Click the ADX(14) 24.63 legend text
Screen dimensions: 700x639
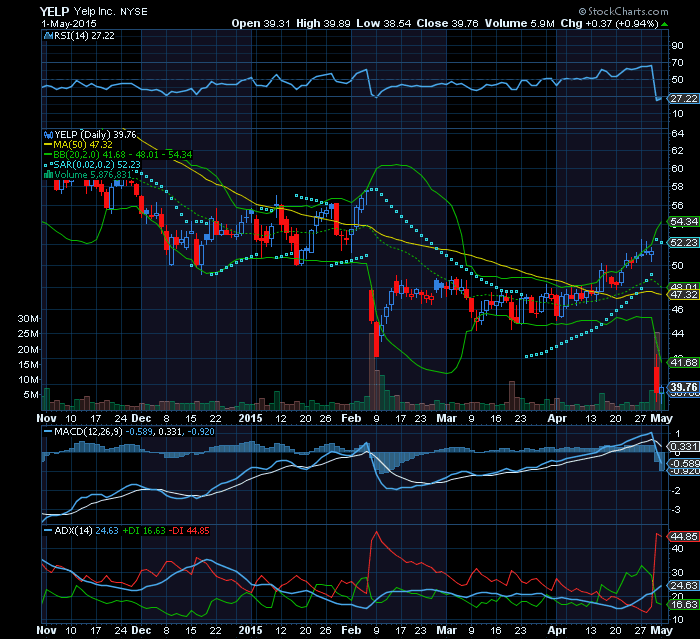point(87,530)
